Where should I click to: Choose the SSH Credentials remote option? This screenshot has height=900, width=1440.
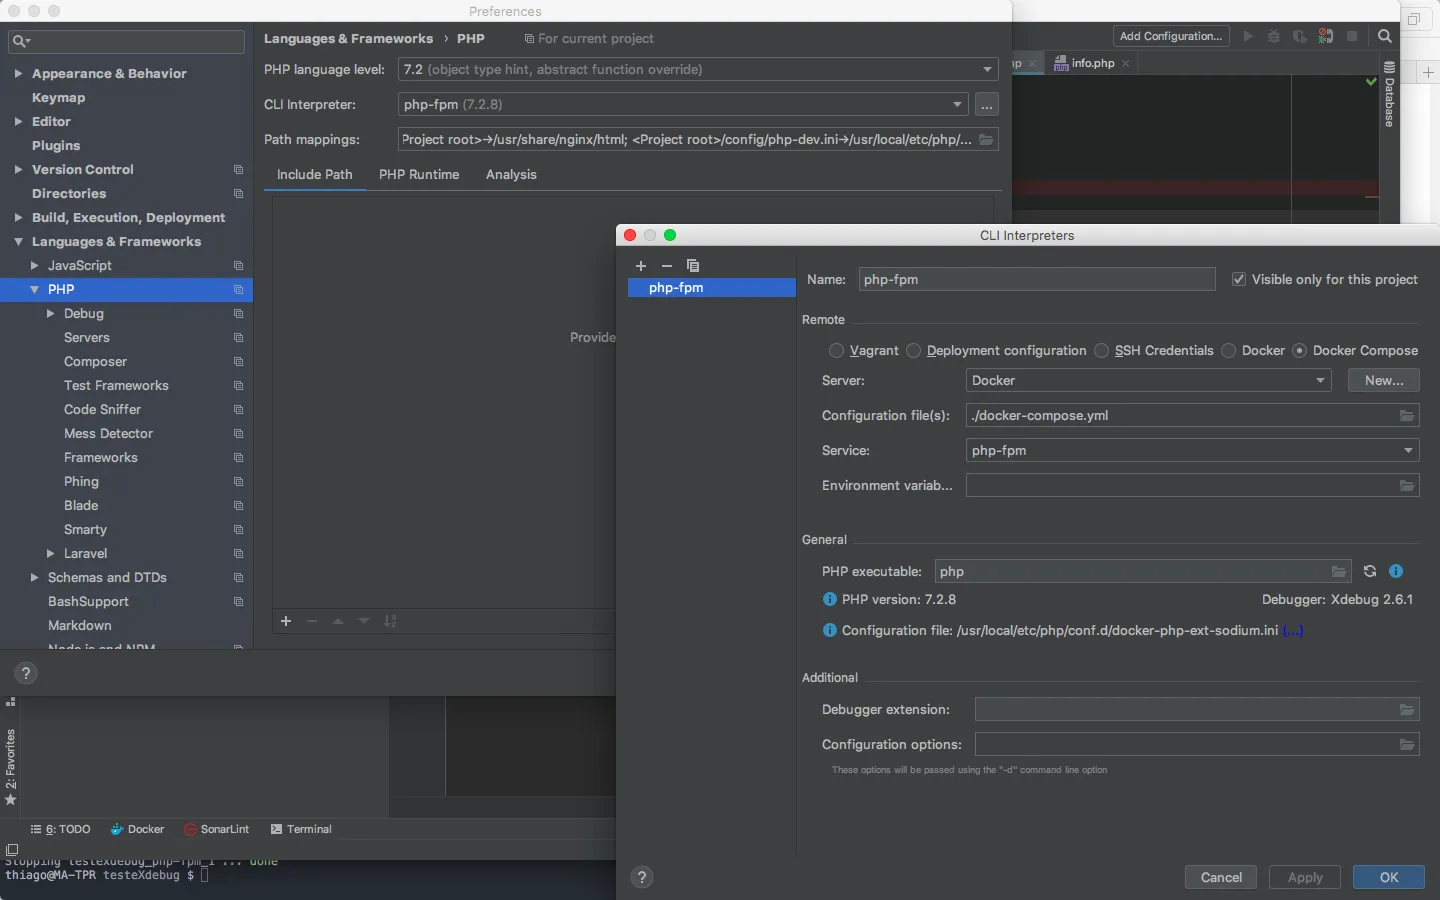[1101, 351]
